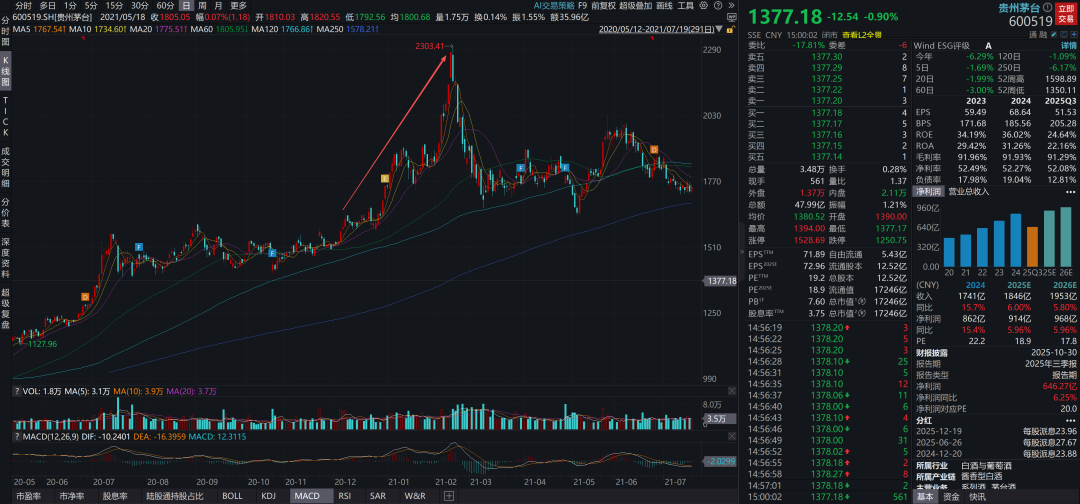This screenshot has height=504, width=1080.
Task: Open the 更多 more periods dropdown
Action: (x=238, y=6)
